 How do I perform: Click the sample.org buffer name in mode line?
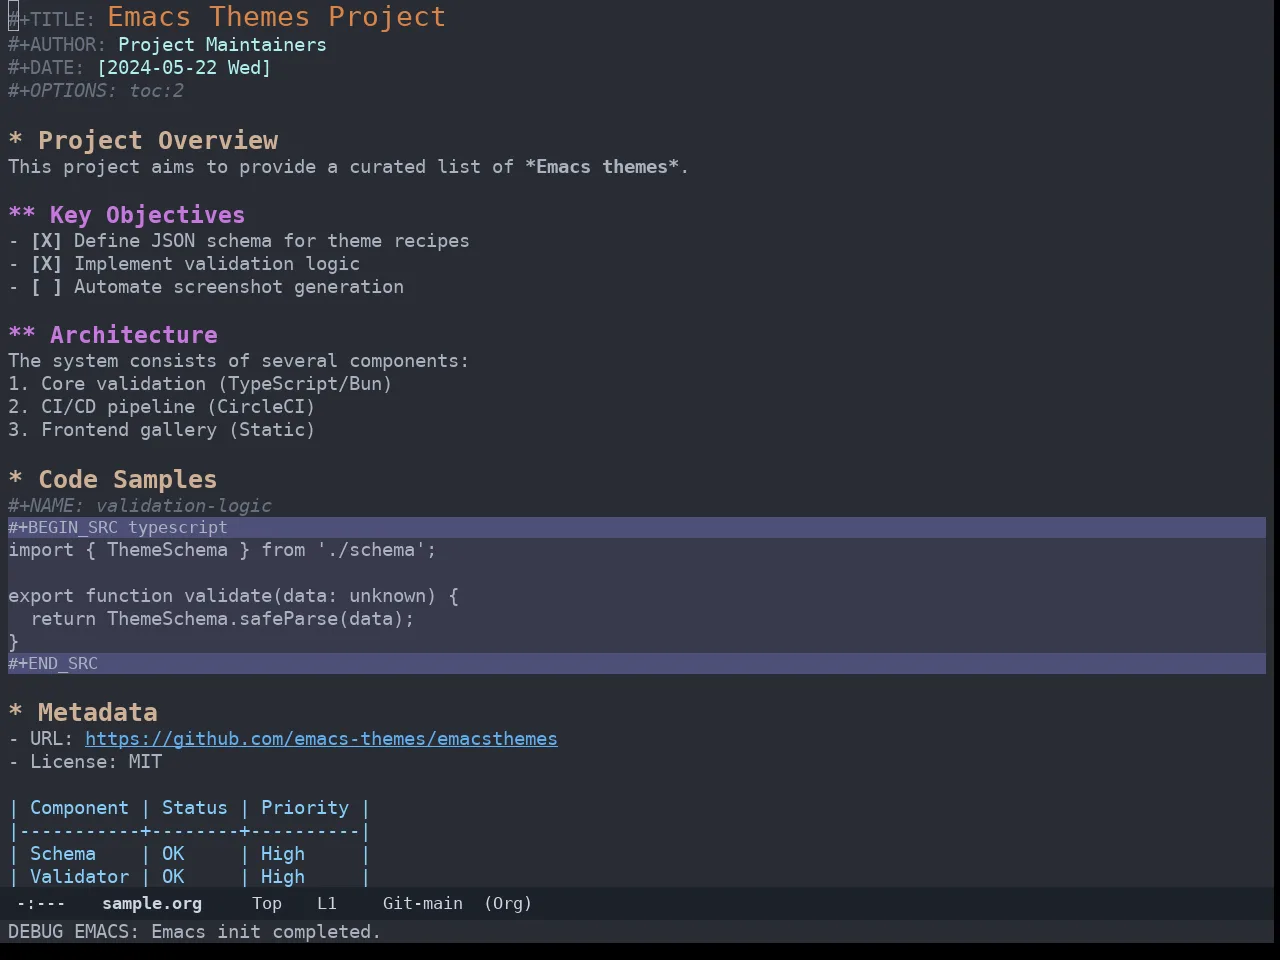[x=152, y=903]
